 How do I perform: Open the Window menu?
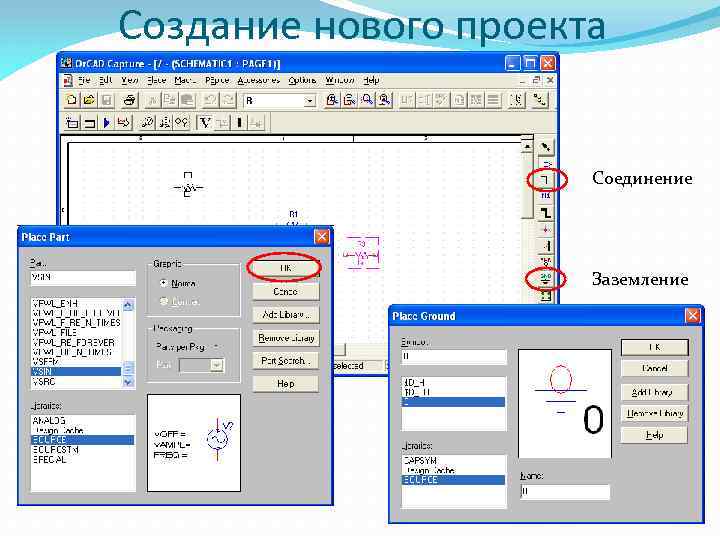(339, 80)
